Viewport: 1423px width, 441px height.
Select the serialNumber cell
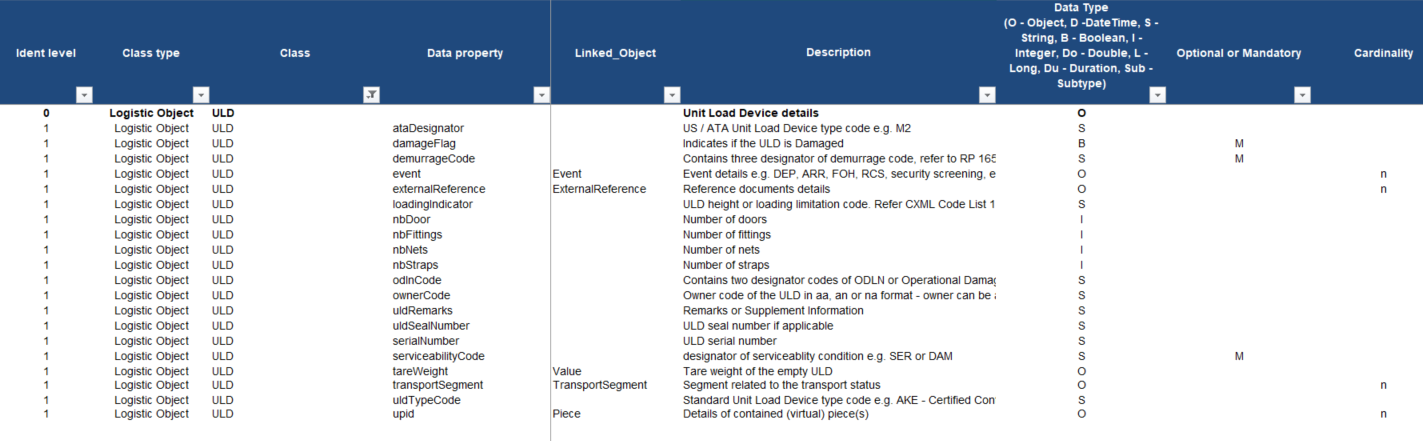coord(426,341)
